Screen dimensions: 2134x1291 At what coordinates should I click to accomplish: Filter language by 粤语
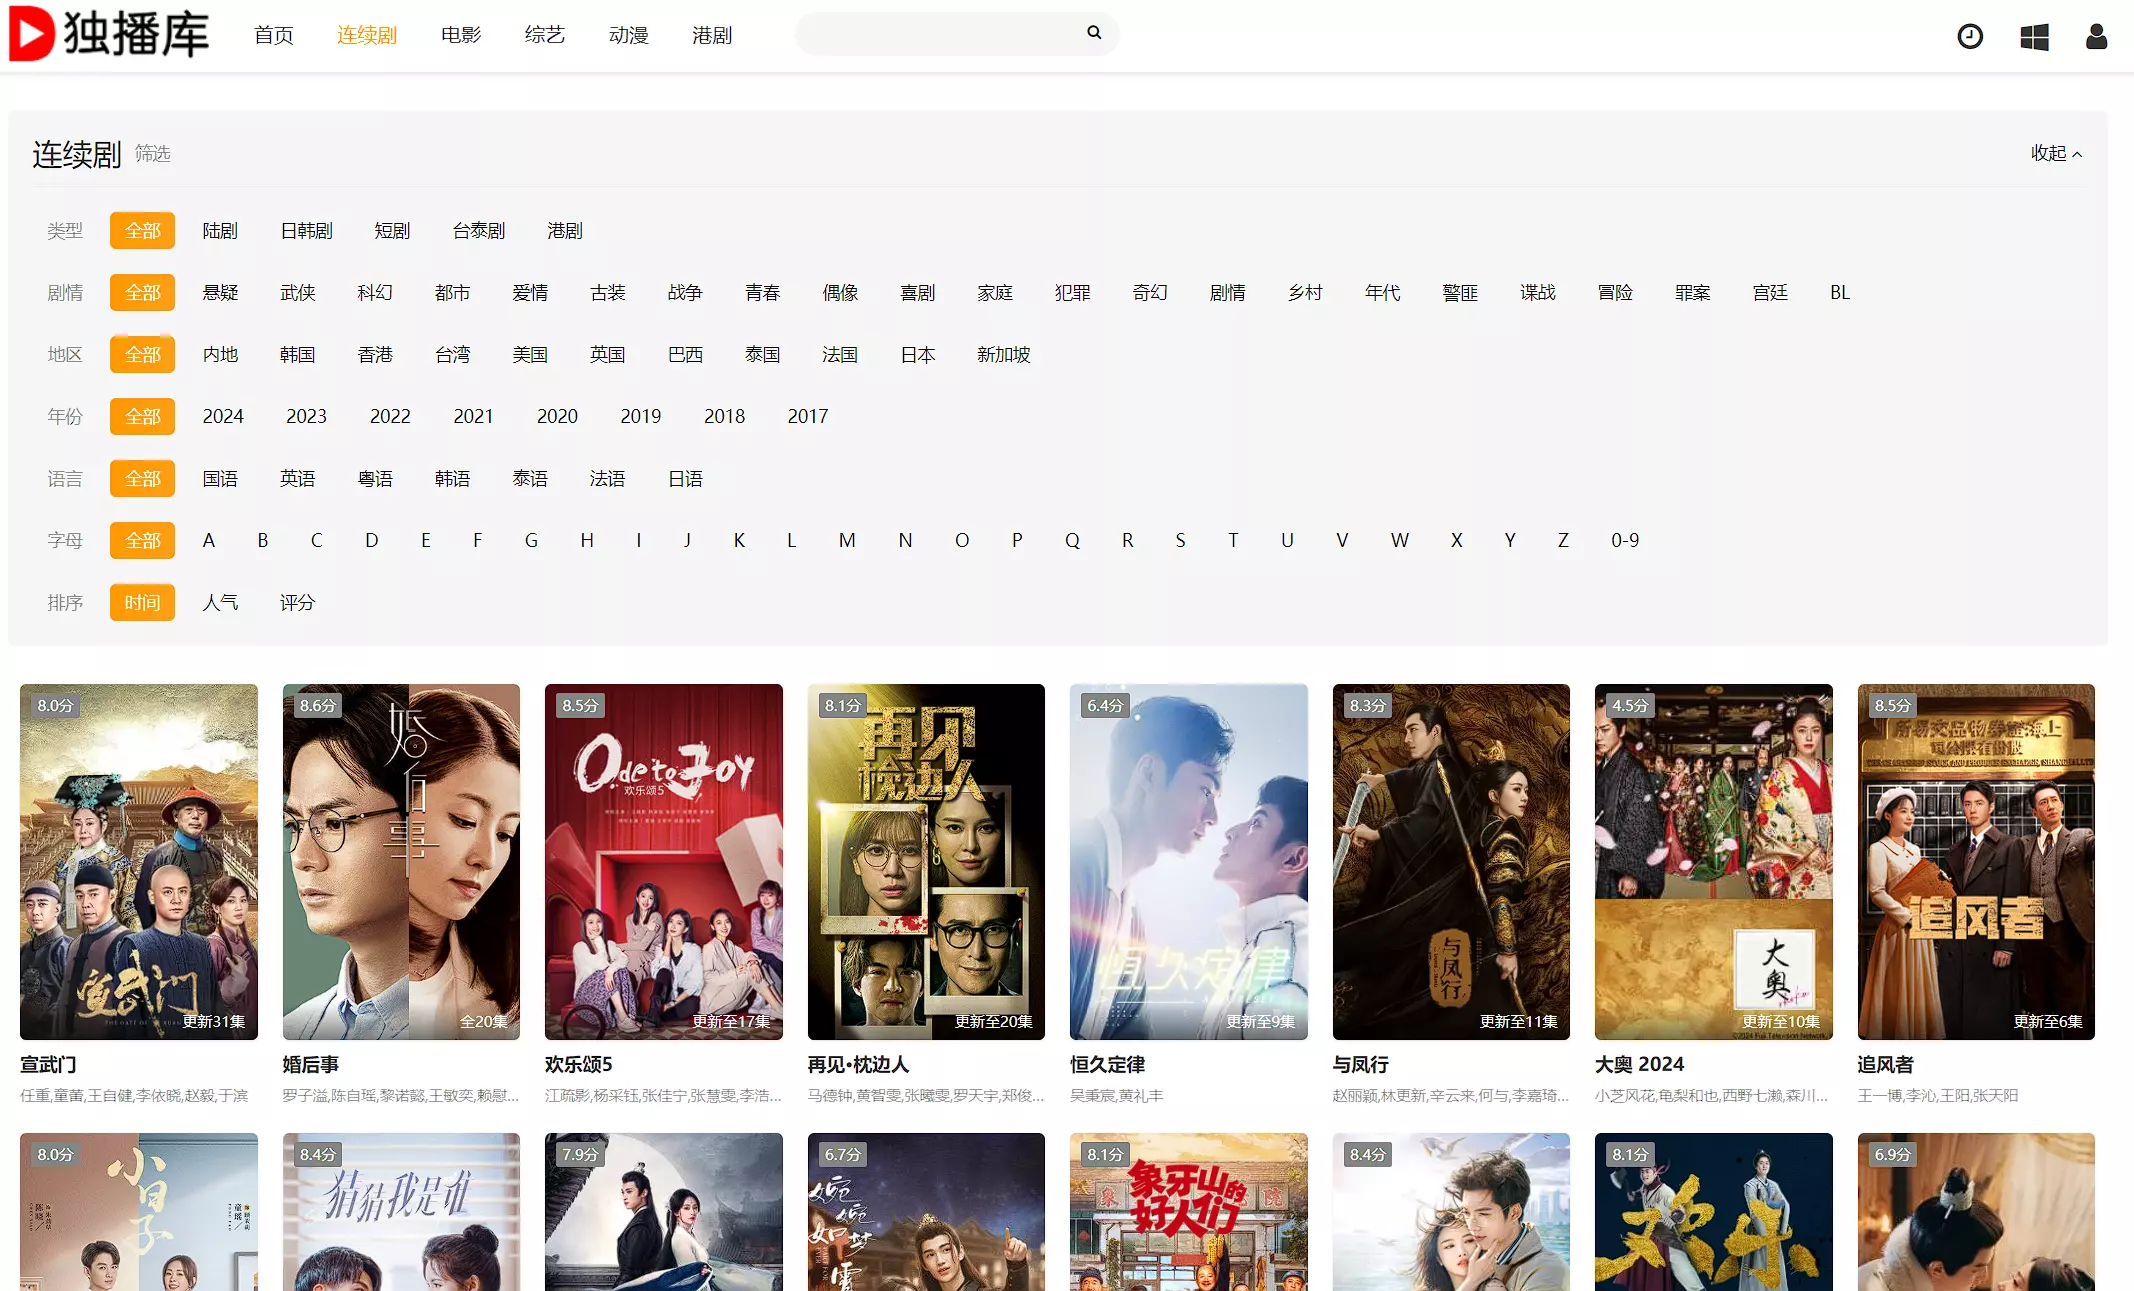[x=375, y=479]
